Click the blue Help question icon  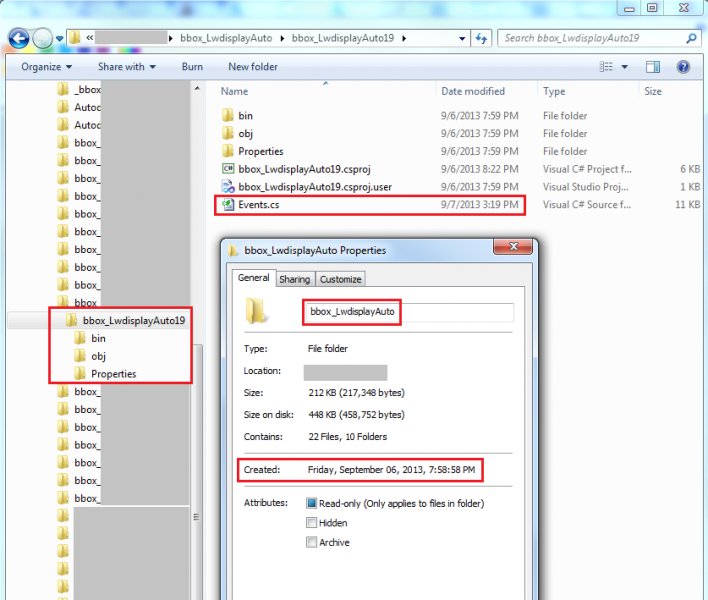683,67
